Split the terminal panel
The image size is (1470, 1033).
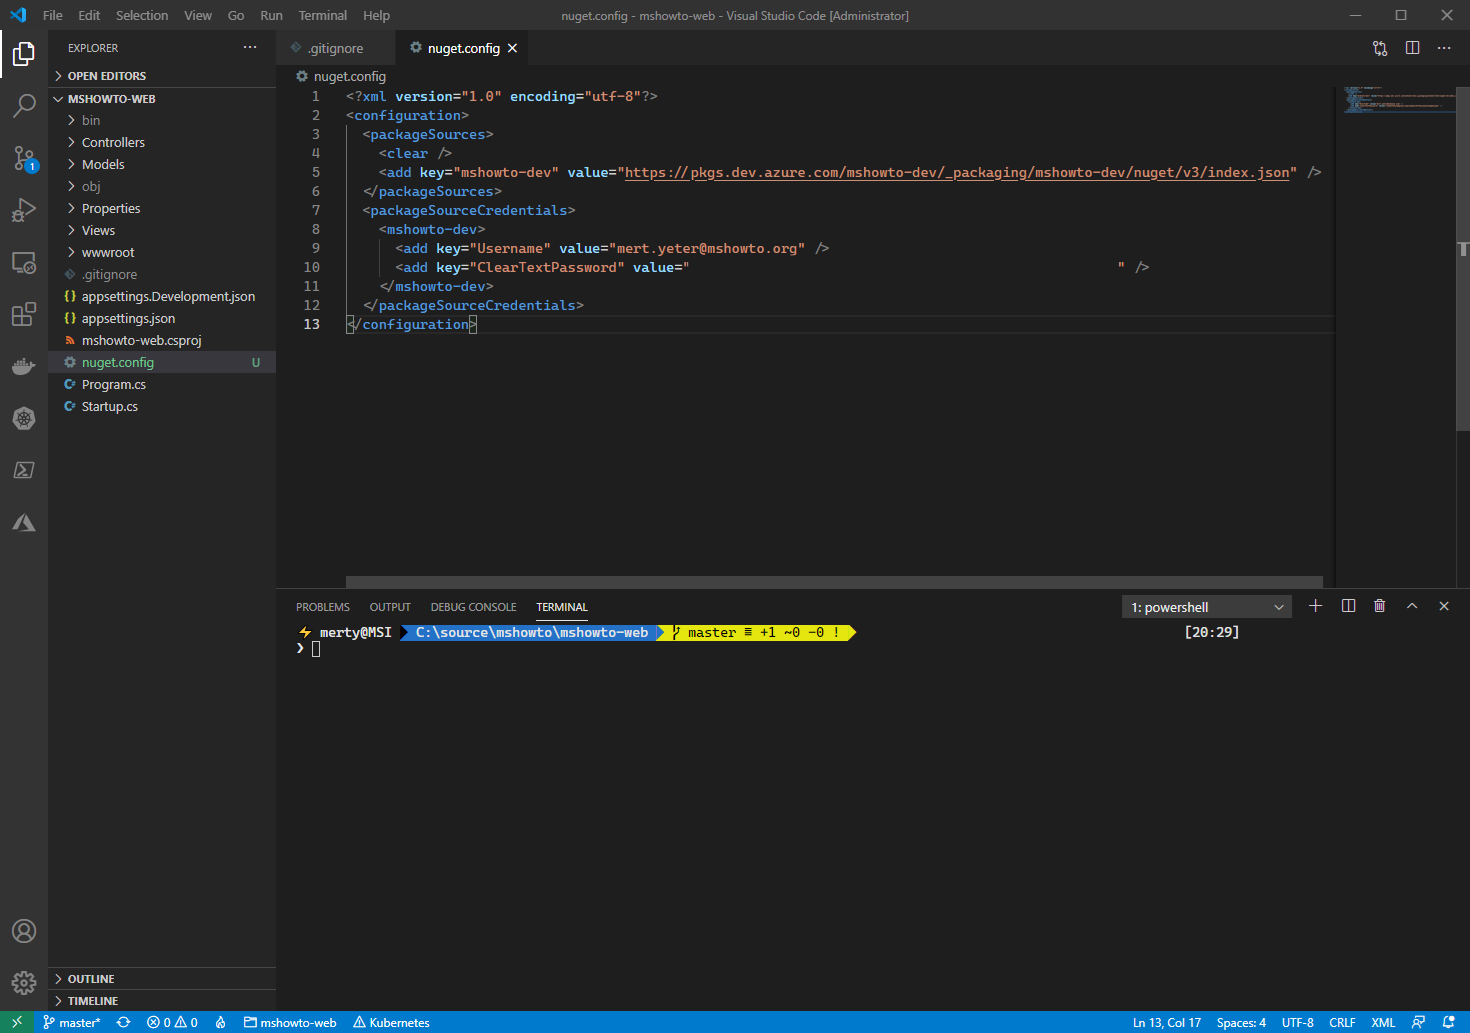pos(1348,606)
